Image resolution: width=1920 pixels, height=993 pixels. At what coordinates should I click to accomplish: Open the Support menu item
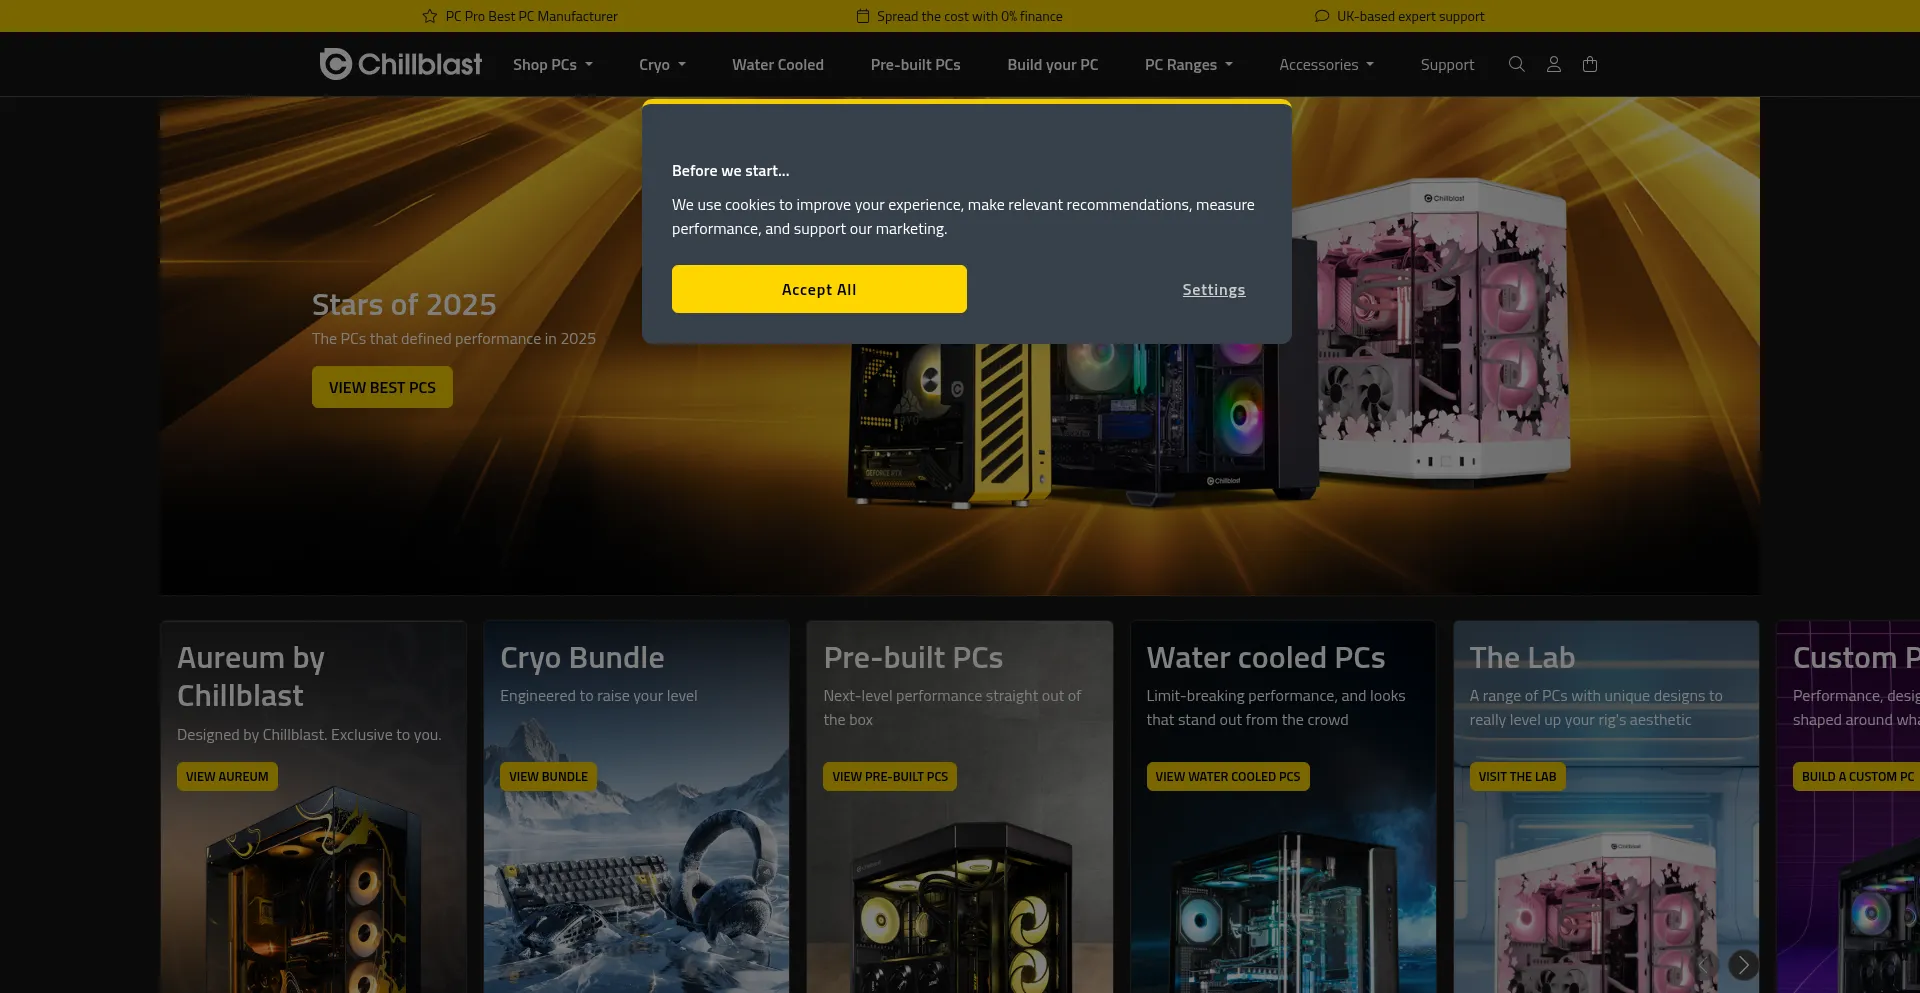point(1447,64)
